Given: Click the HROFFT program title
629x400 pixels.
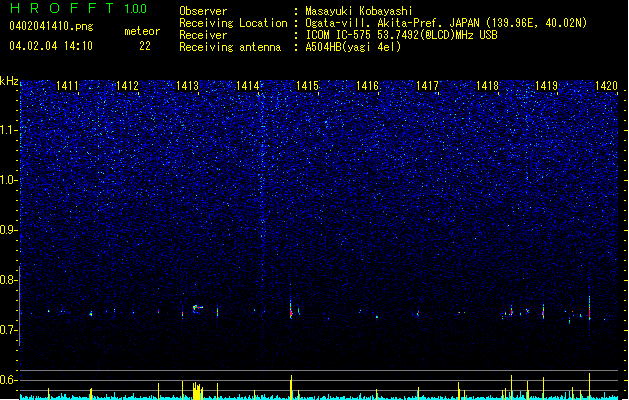Looking at the screenshot, I should (x=62, y=8).
